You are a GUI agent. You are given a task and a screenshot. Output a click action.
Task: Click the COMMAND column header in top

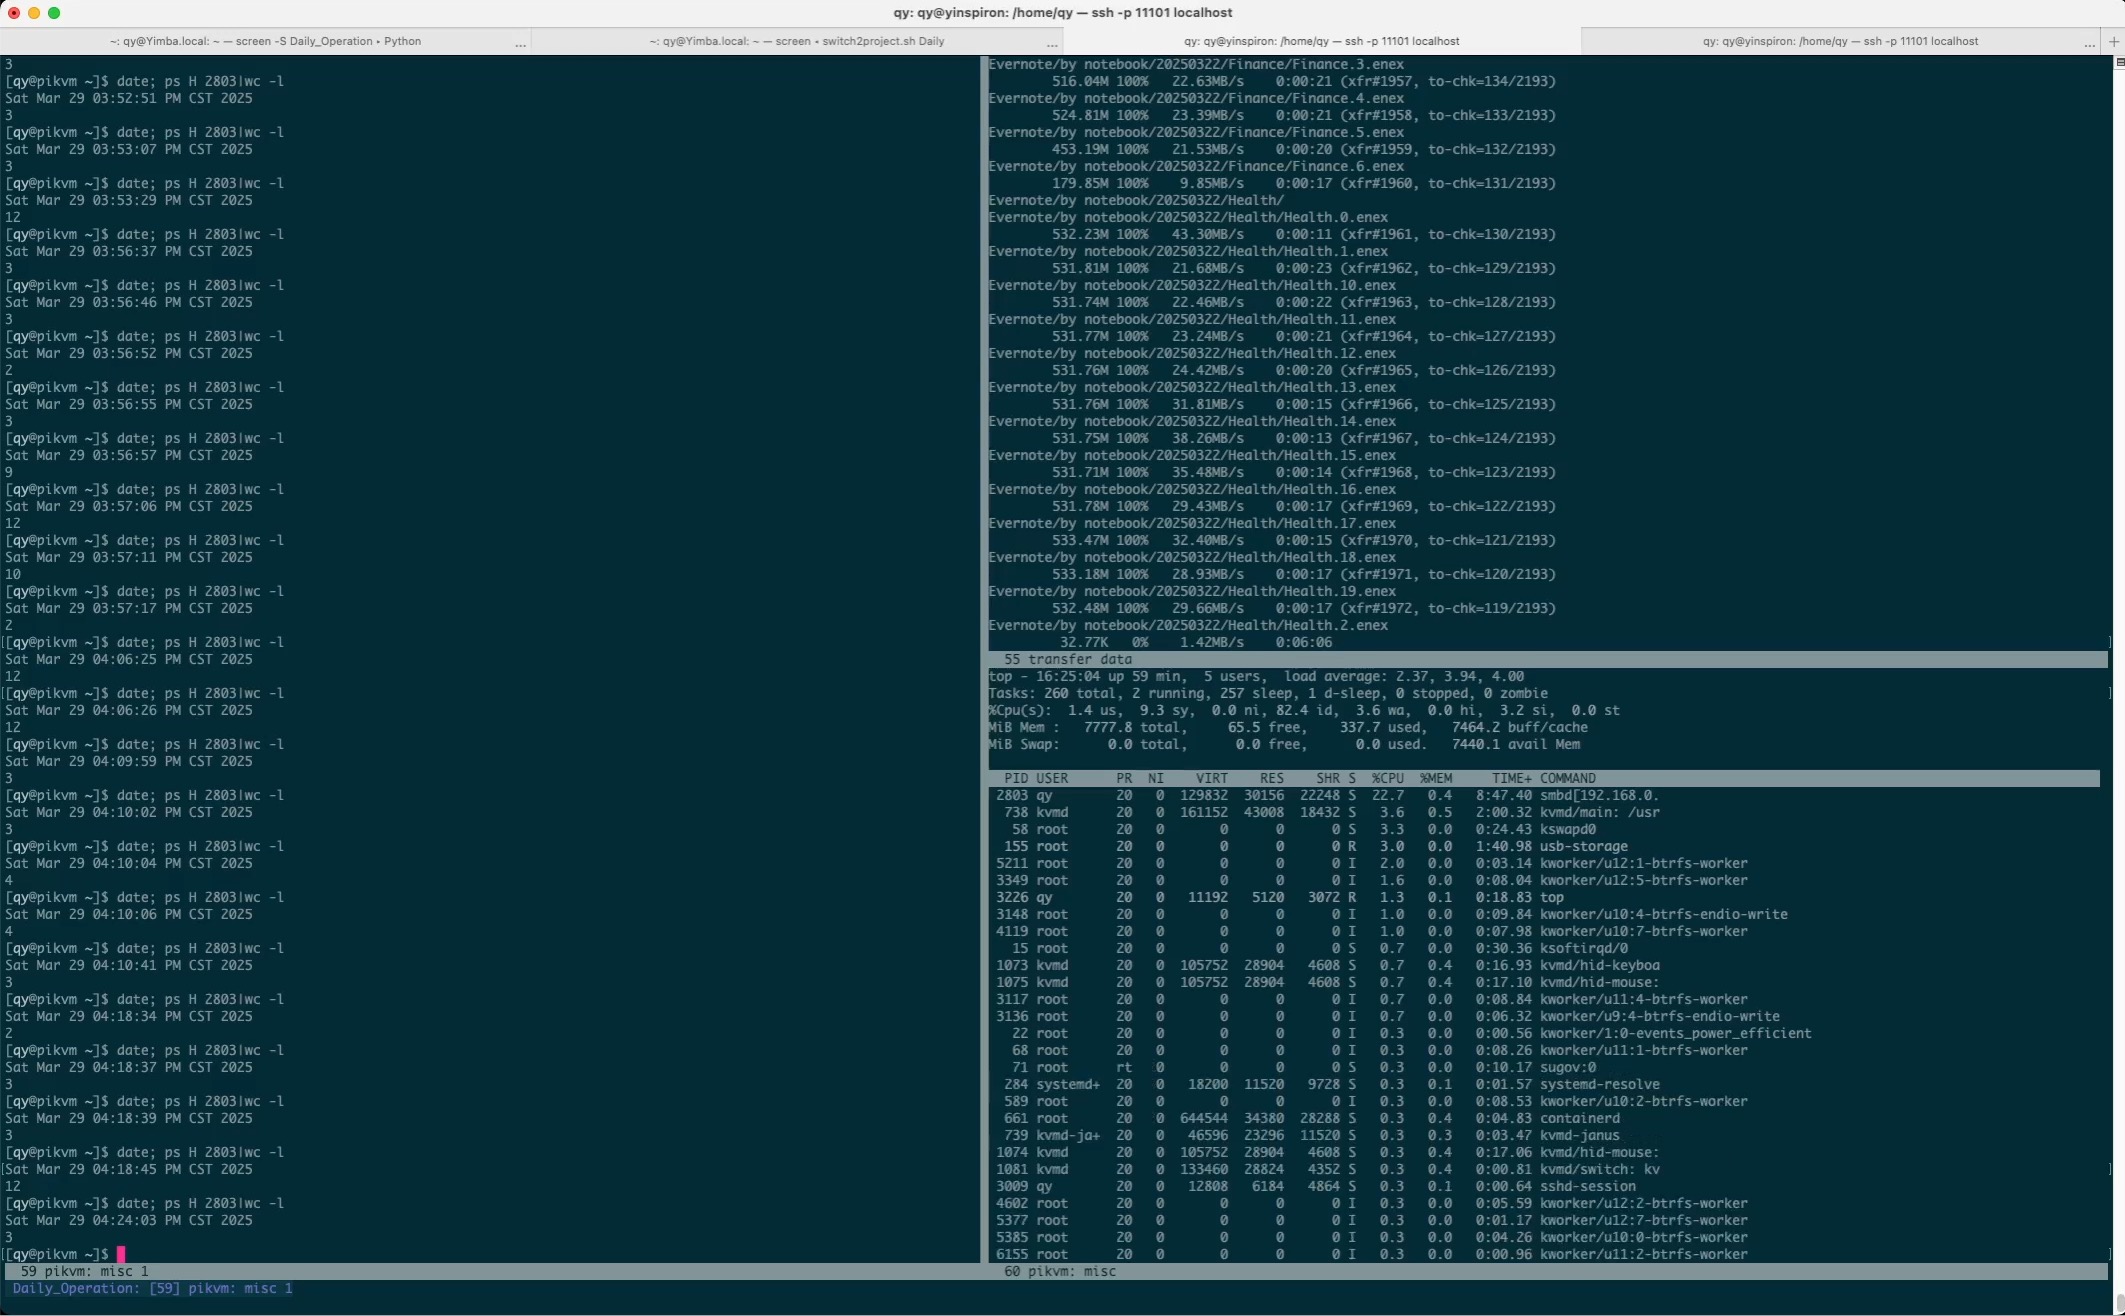[x=1567, y=778]
